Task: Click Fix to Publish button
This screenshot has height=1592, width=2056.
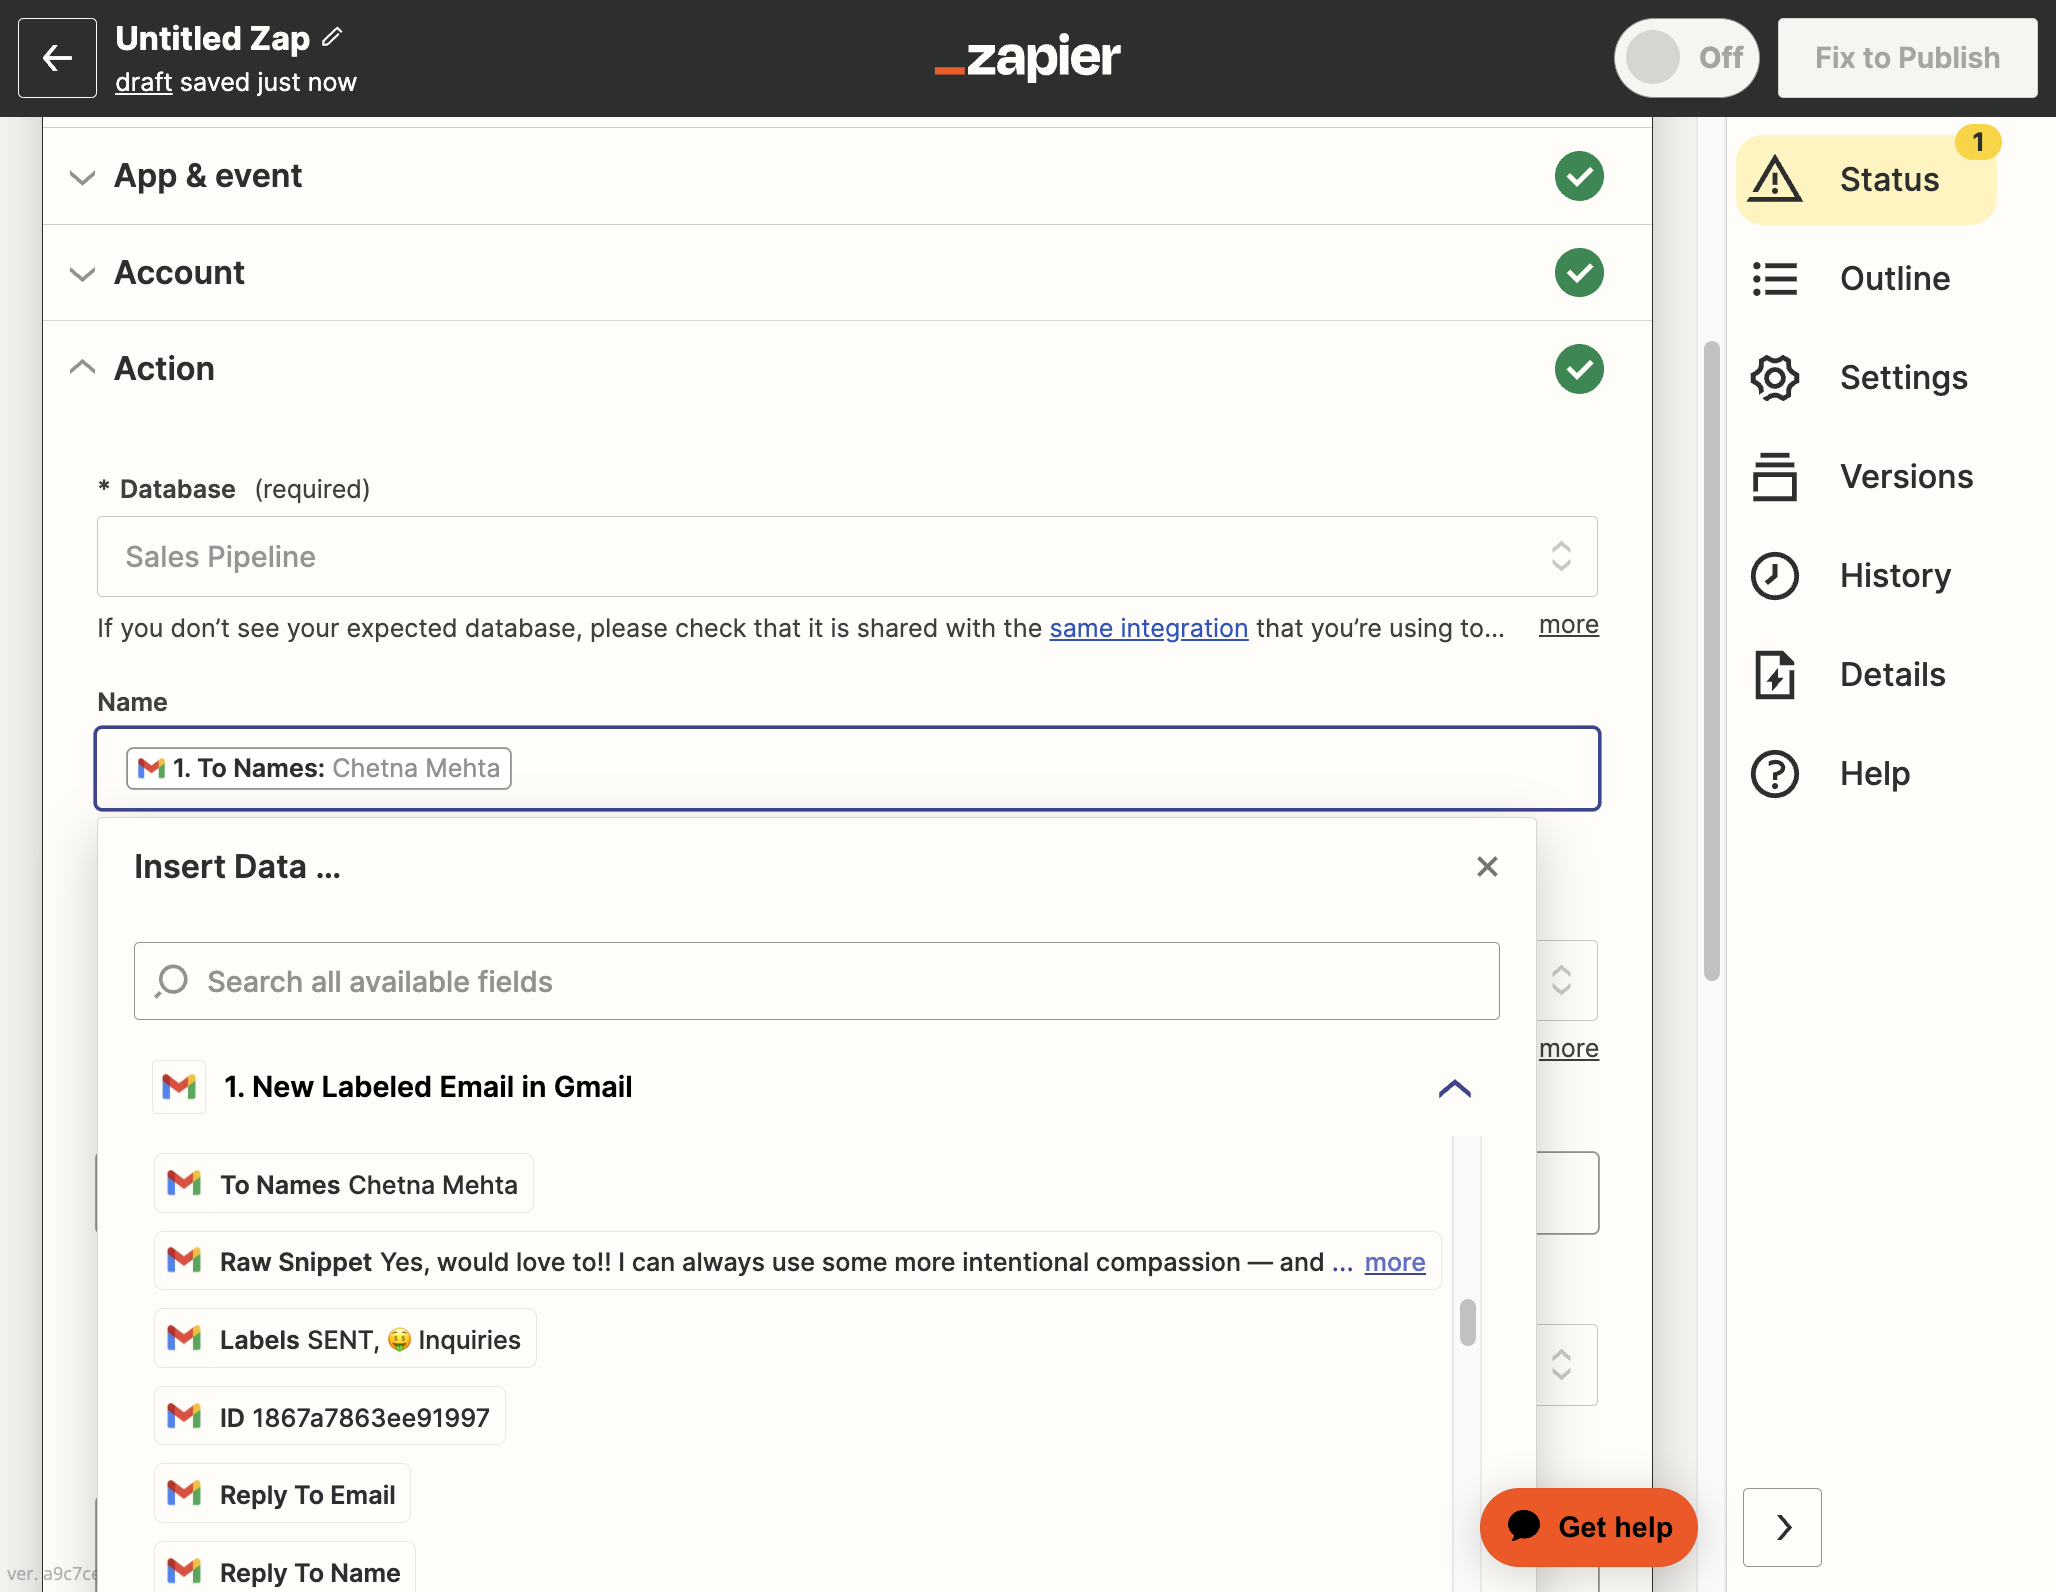Action: pos(1907,58)
